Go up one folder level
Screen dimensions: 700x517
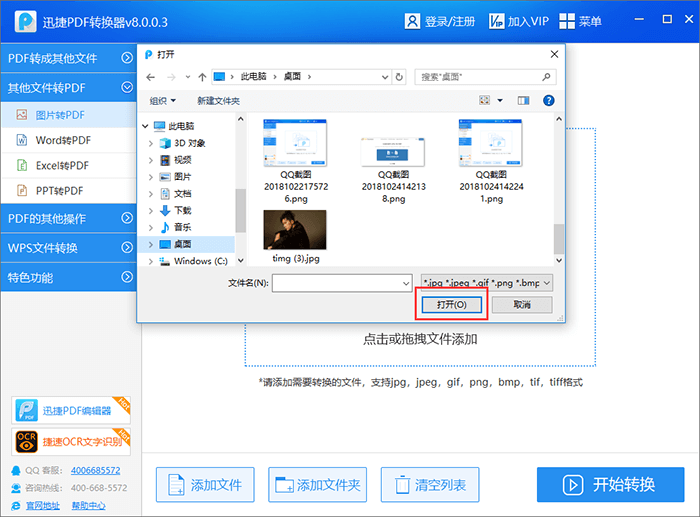coord(202,77)
